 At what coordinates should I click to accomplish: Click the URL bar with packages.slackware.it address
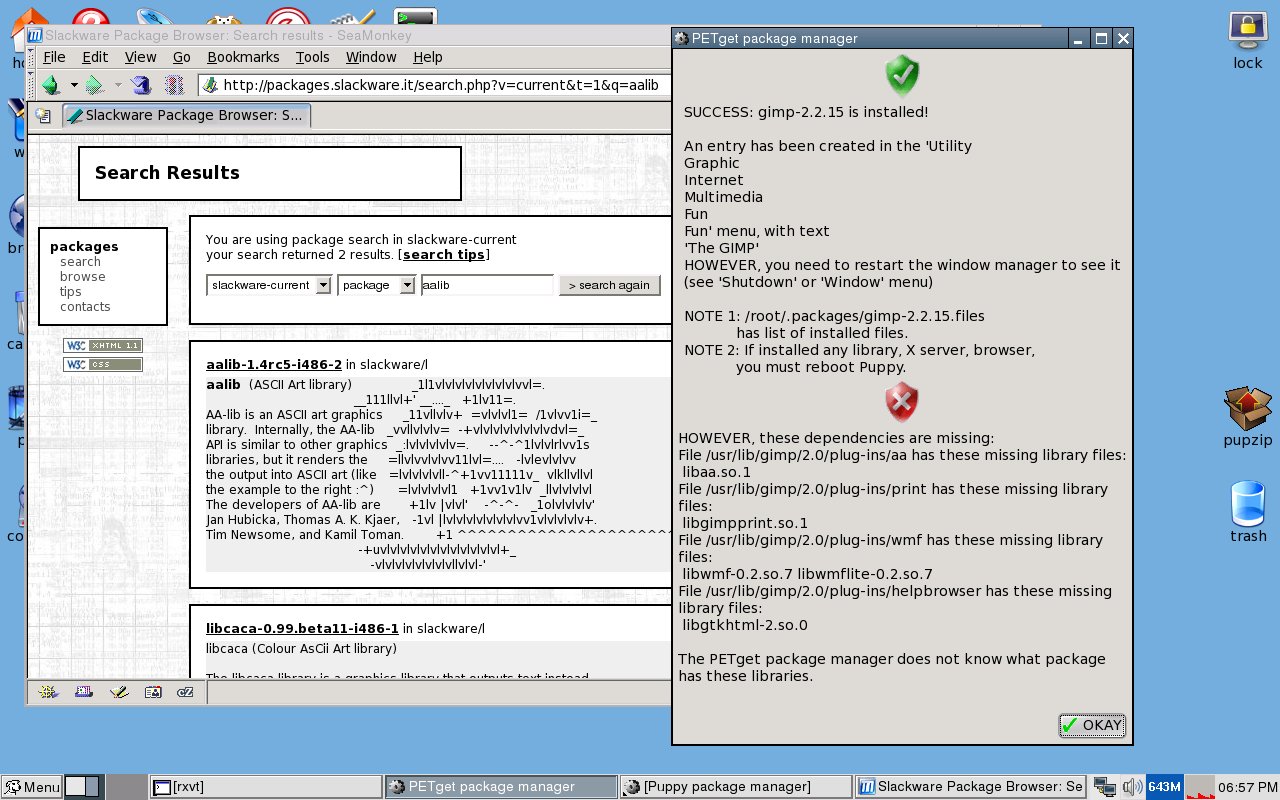coord(434,85)
